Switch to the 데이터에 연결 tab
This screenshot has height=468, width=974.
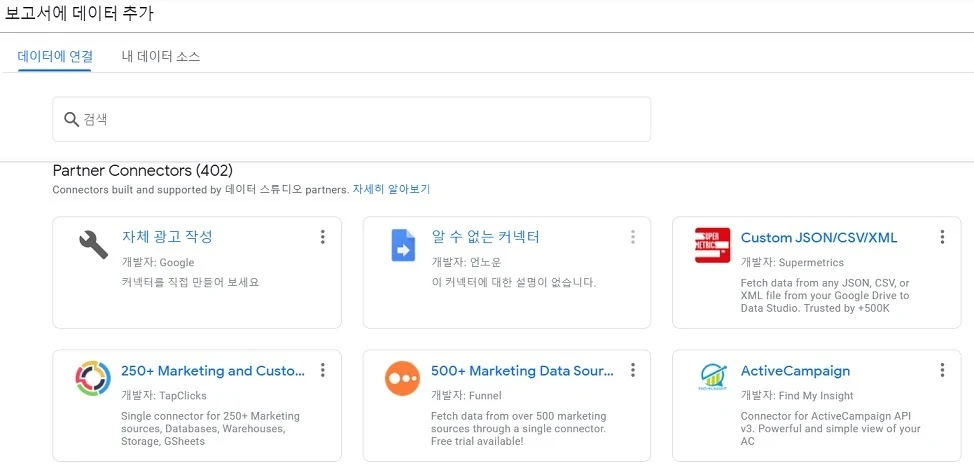55,57
